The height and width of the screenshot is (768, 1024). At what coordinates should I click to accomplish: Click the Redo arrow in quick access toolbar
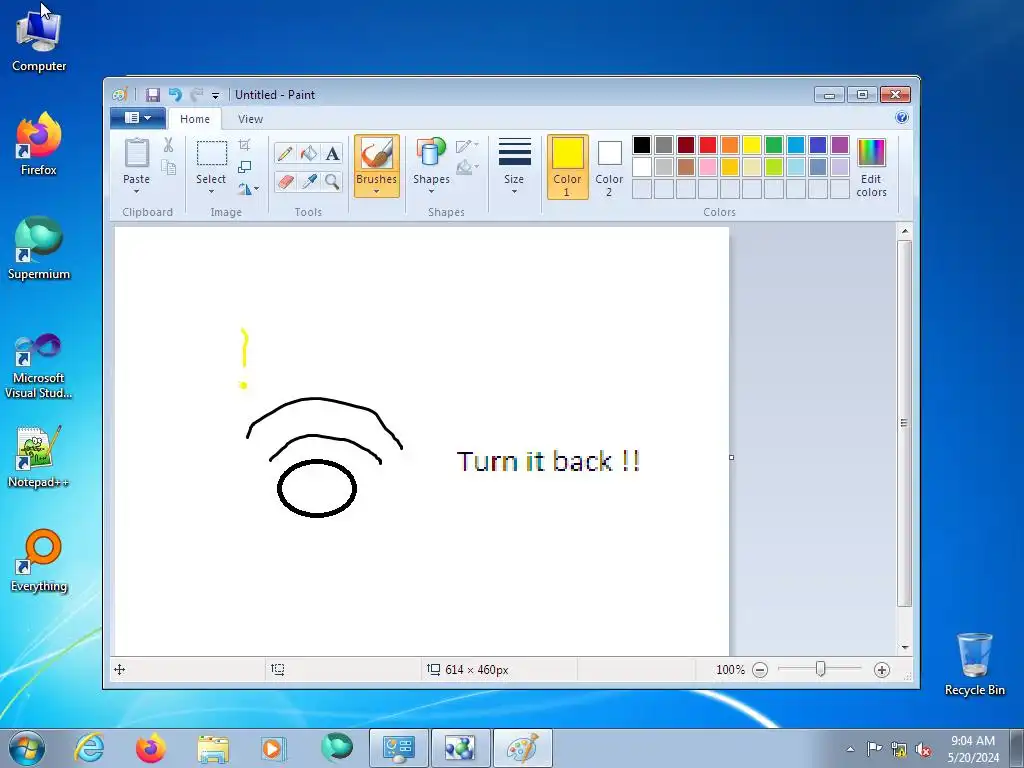coord(197,95)
